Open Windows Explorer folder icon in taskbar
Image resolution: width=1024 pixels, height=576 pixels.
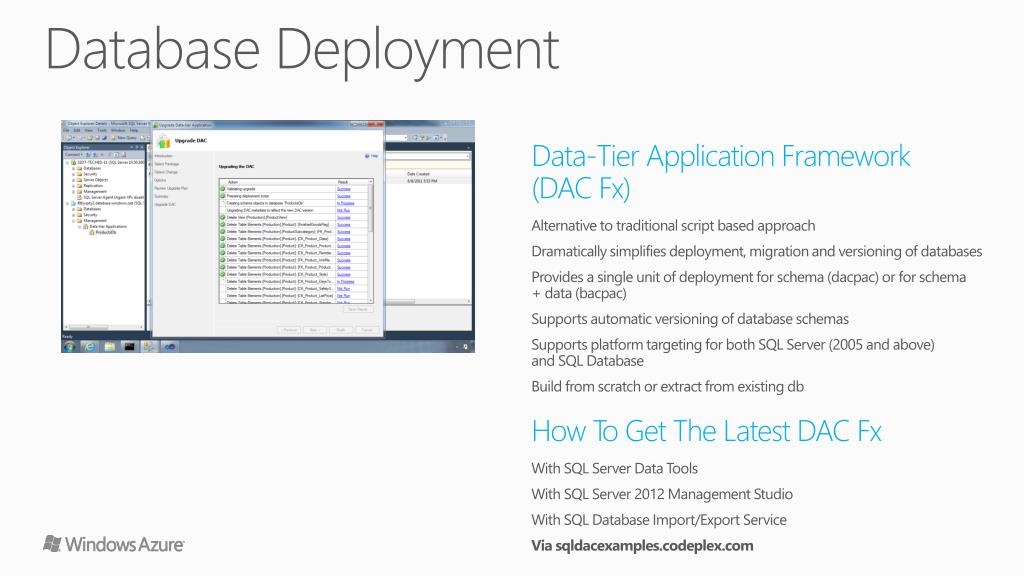[x=109, y=346]
